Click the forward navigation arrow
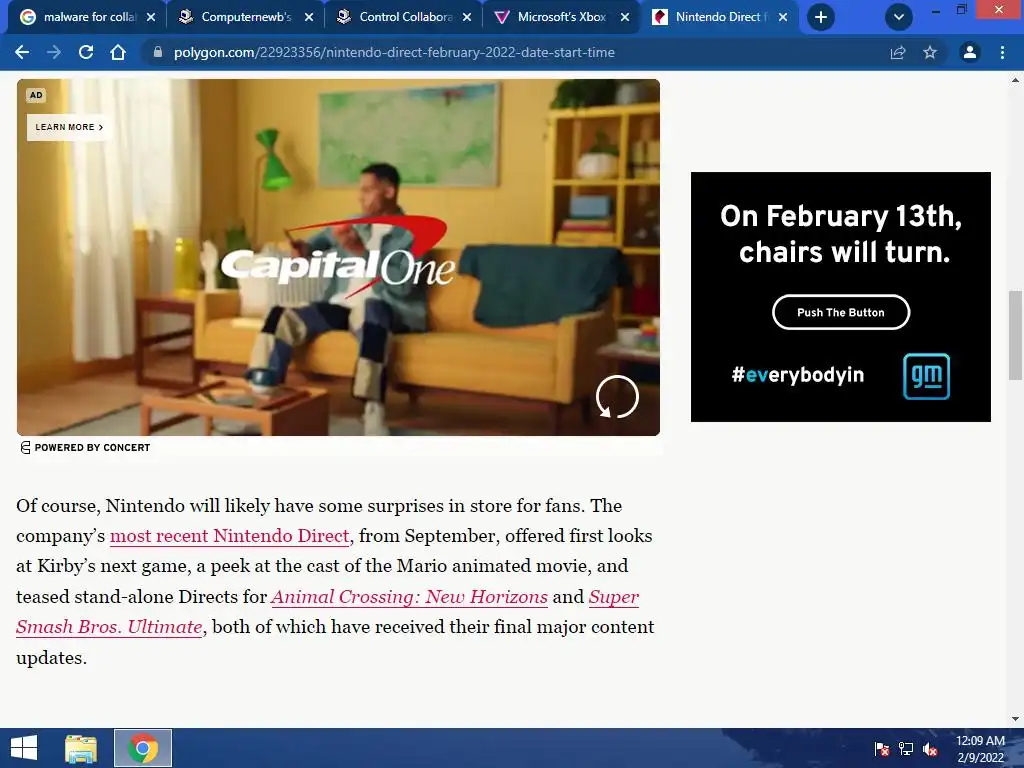1024x768 pixels. click(54, 52)
